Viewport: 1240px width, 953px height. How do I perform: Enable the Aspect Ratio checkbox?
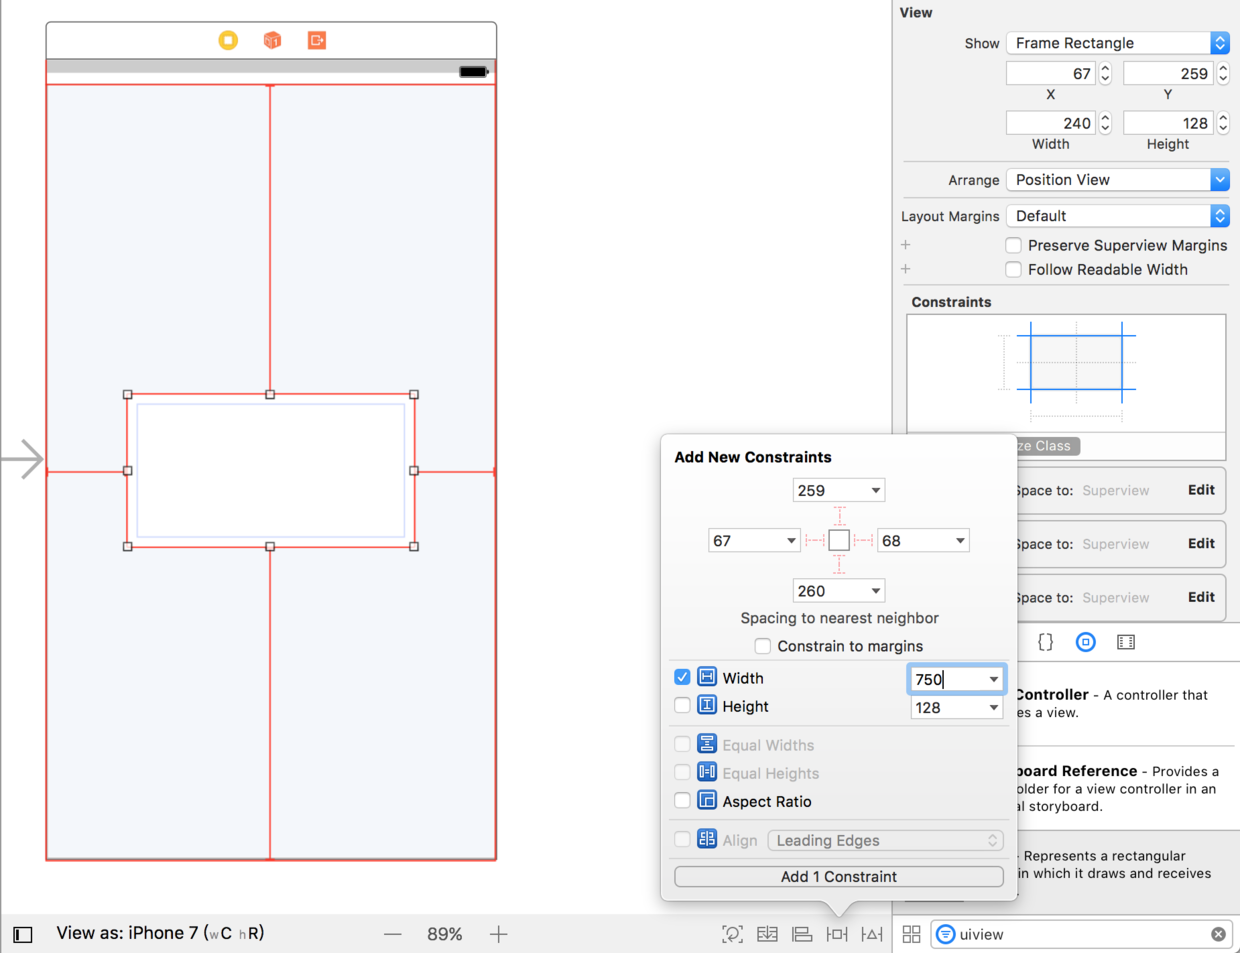(x=682, y=800)
